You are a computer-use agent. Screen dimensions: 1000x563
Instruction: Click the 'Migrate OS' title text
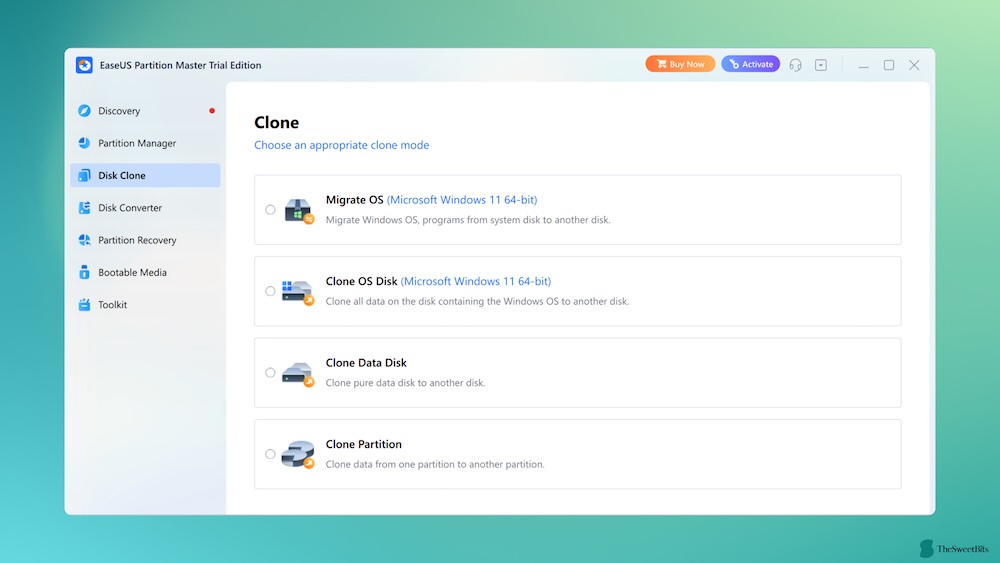[x=355, y=200]
